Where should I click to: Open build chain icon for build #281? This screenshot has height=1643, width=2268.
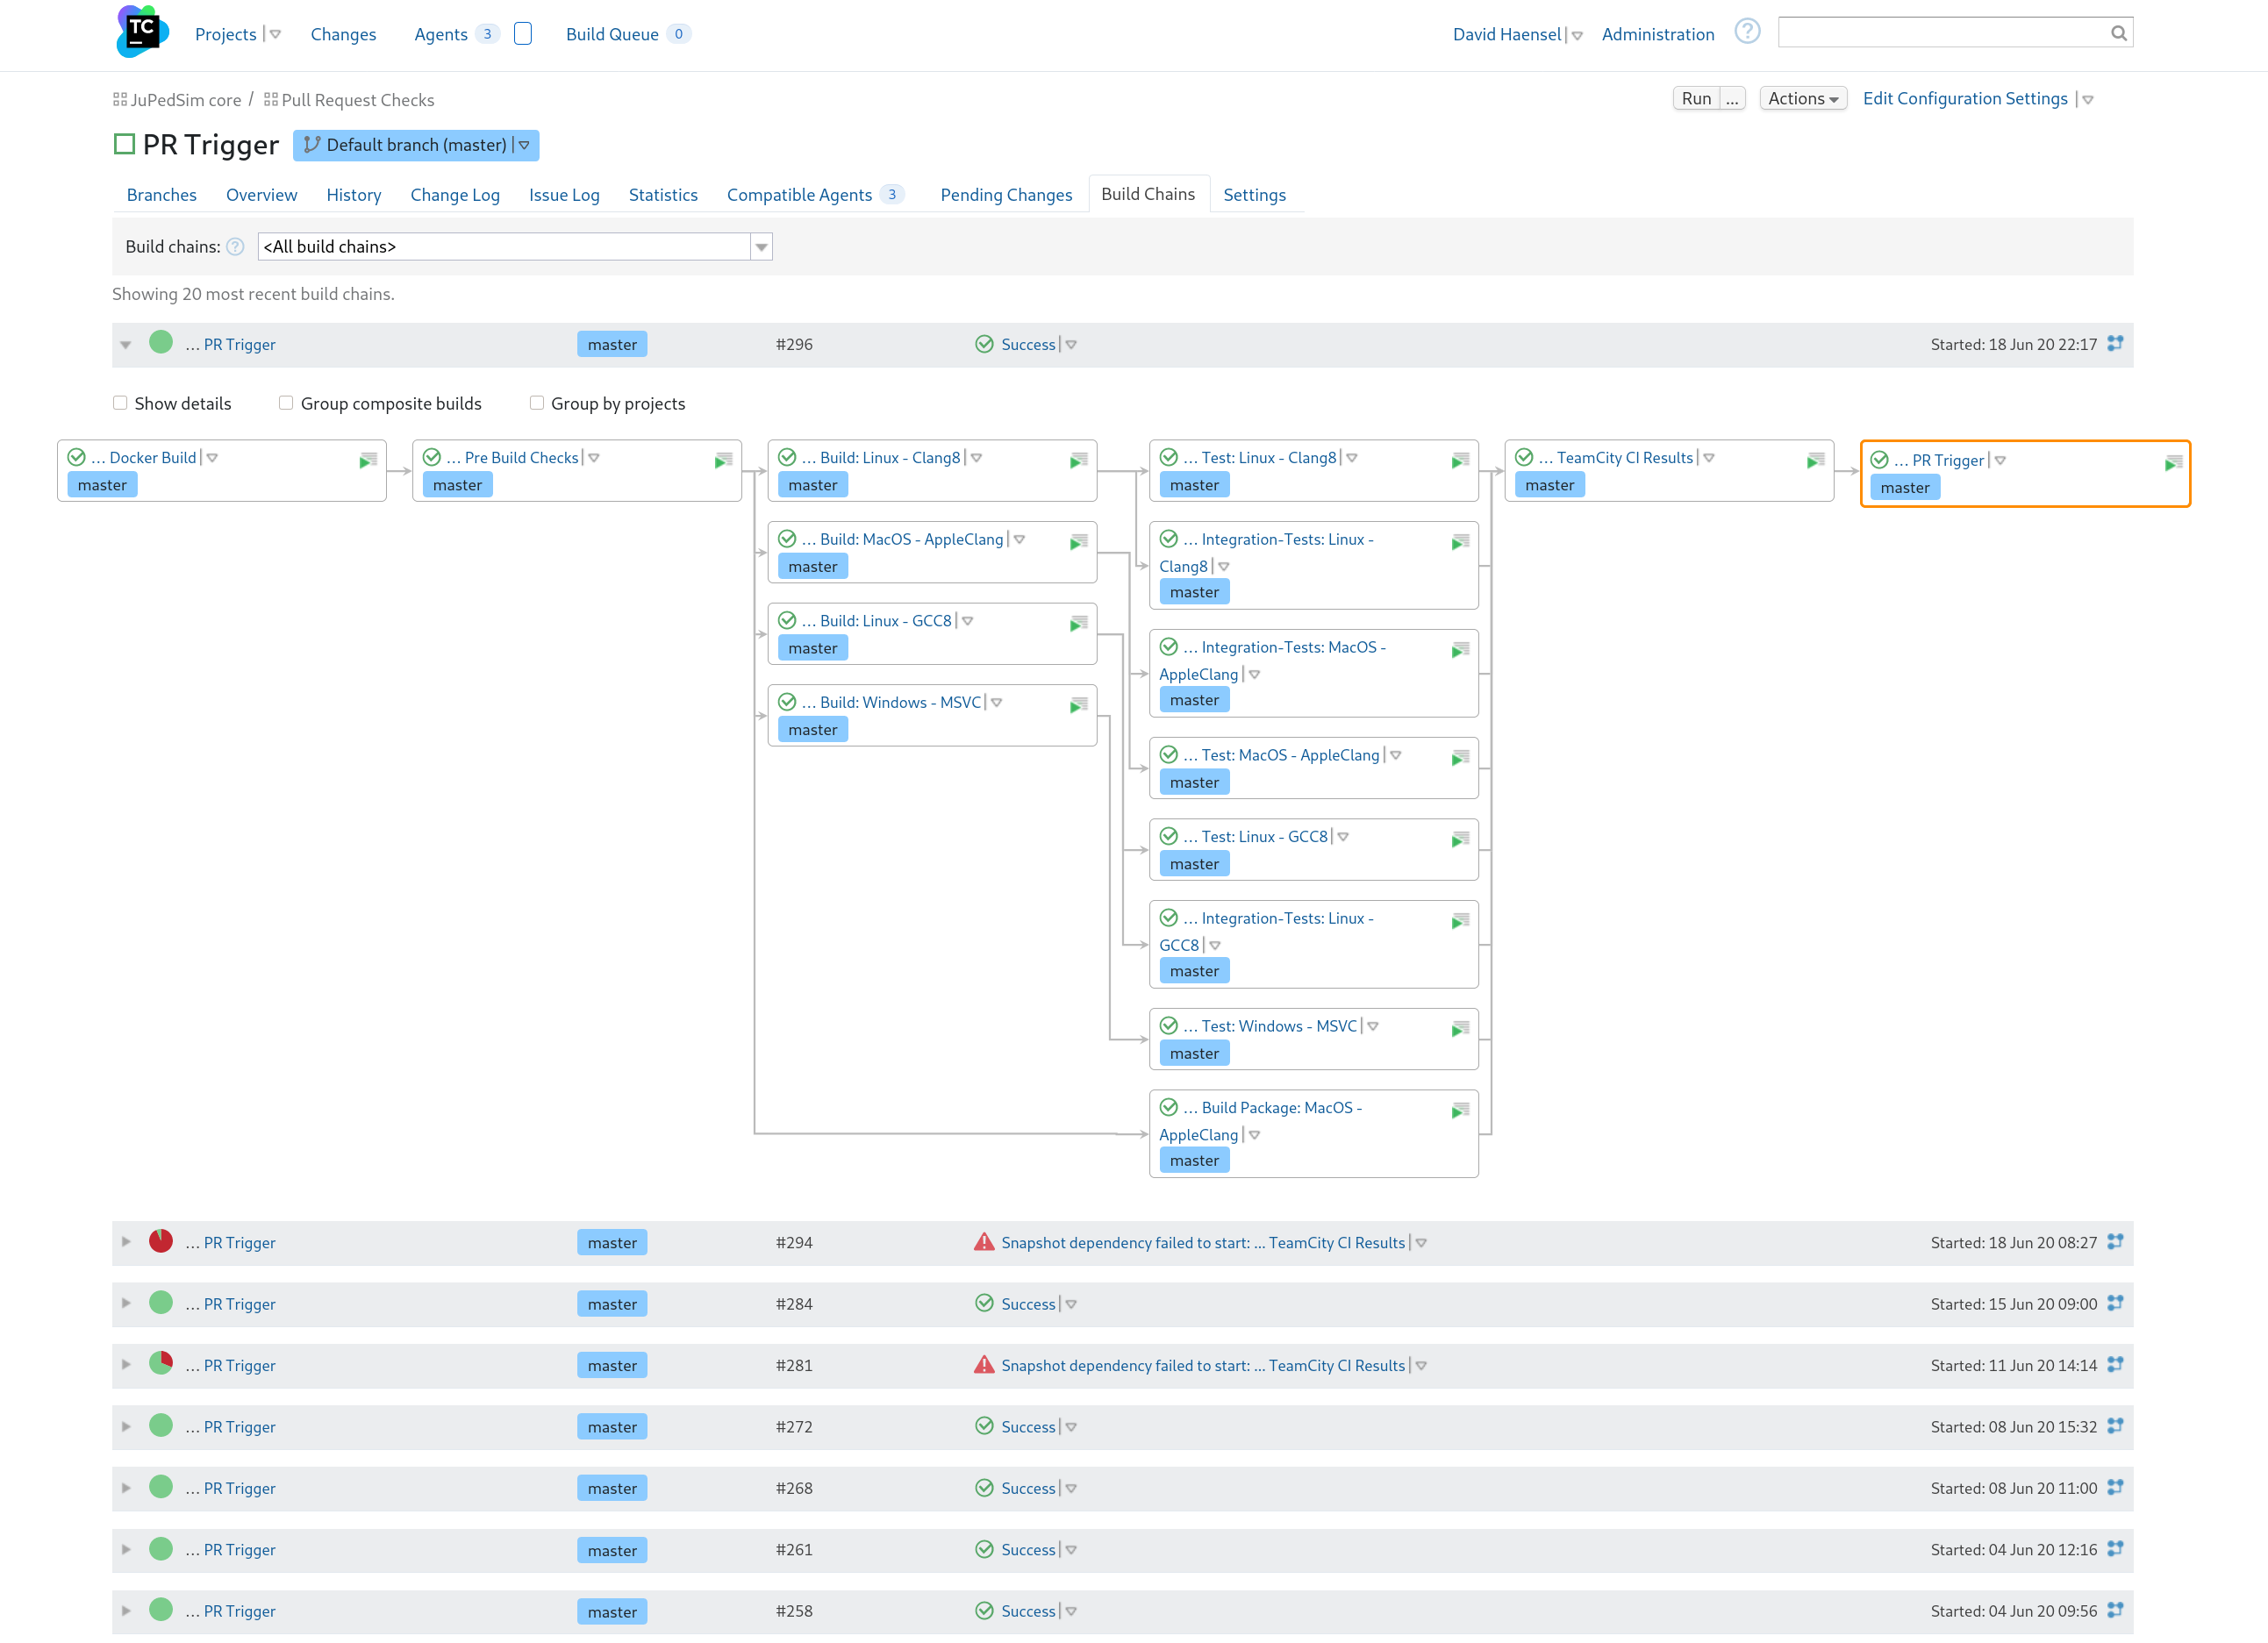(x=2115, y=1364)
